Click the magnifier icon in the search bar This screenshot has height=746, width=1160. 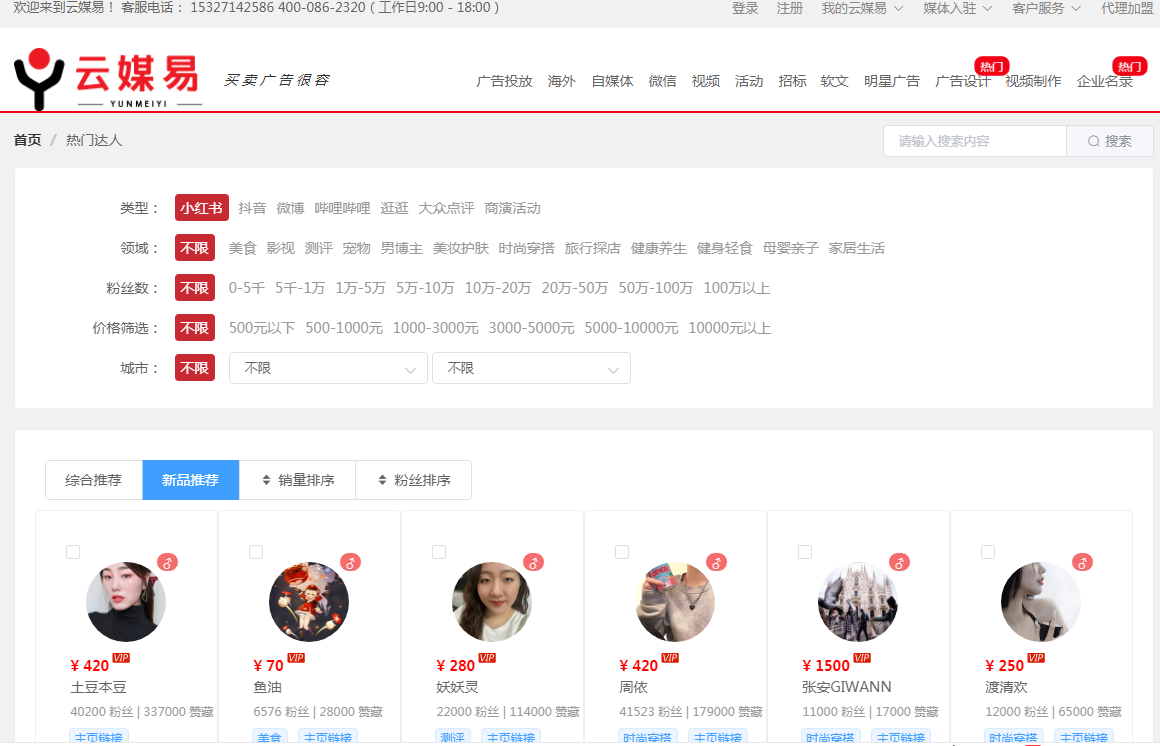tap(1093, 141)
